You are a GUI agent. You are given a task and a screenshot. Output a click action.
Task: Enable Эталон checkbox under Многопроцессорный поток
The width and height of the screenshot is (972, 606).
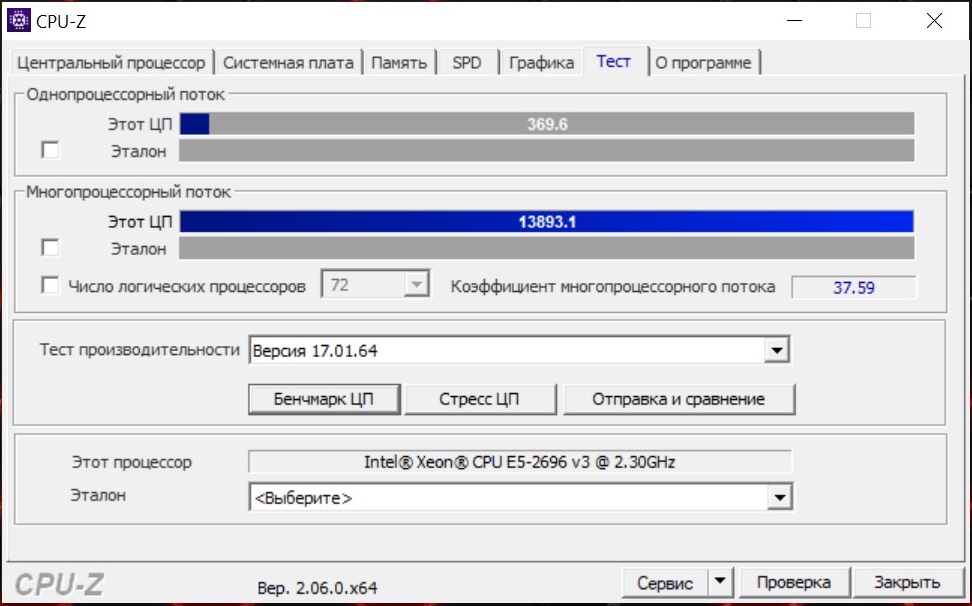50,248
